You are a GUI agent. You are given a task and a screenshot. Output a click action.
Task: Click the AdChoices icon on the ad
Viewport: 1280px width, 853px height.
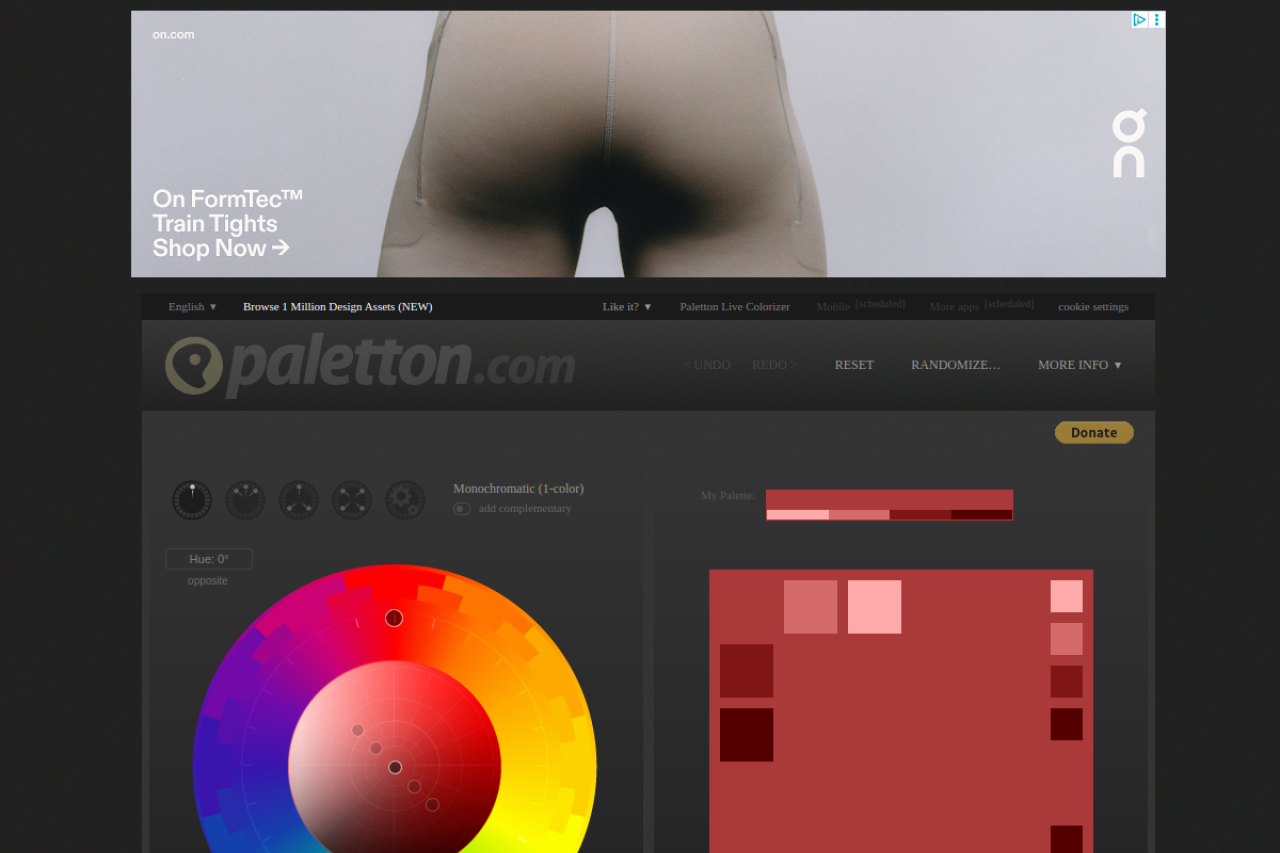[x=1140, y=19]
